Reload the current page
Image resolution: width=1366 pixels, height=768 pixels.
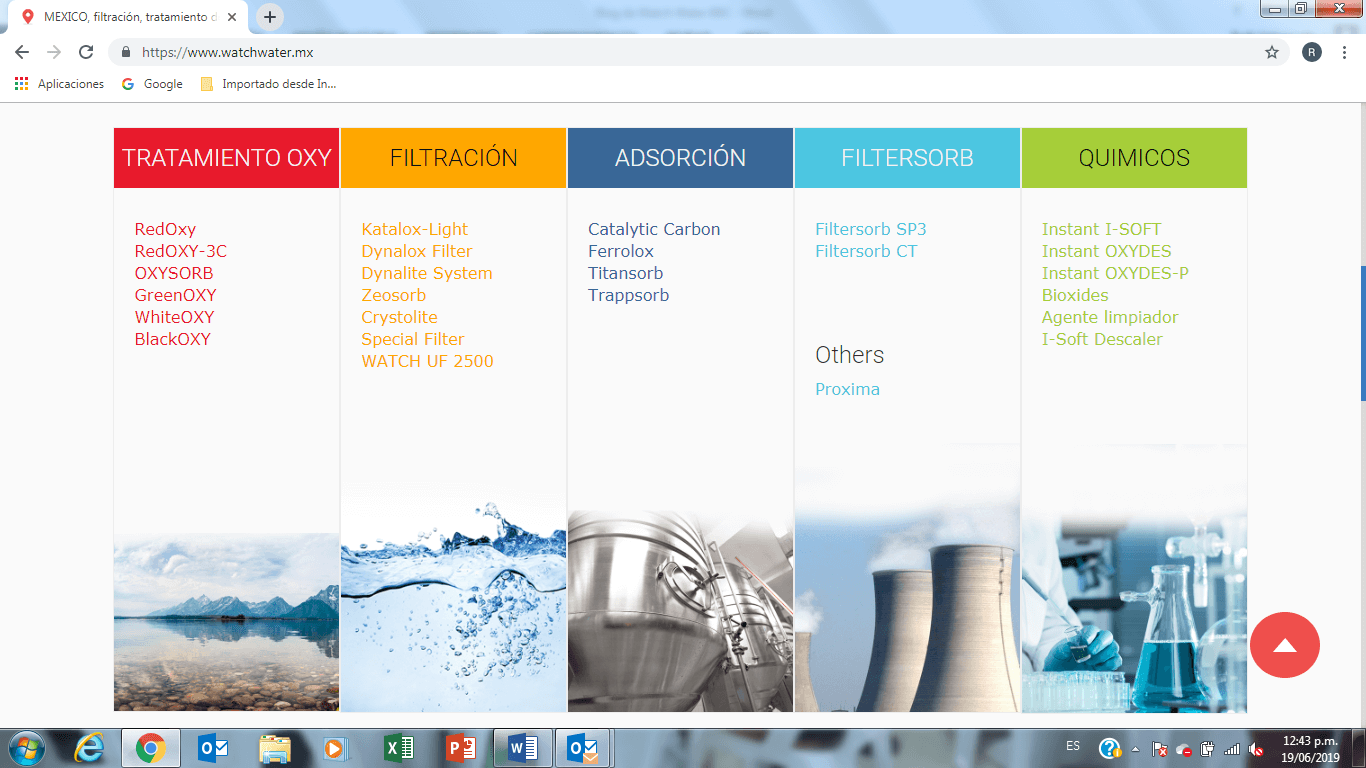[86, 52]
